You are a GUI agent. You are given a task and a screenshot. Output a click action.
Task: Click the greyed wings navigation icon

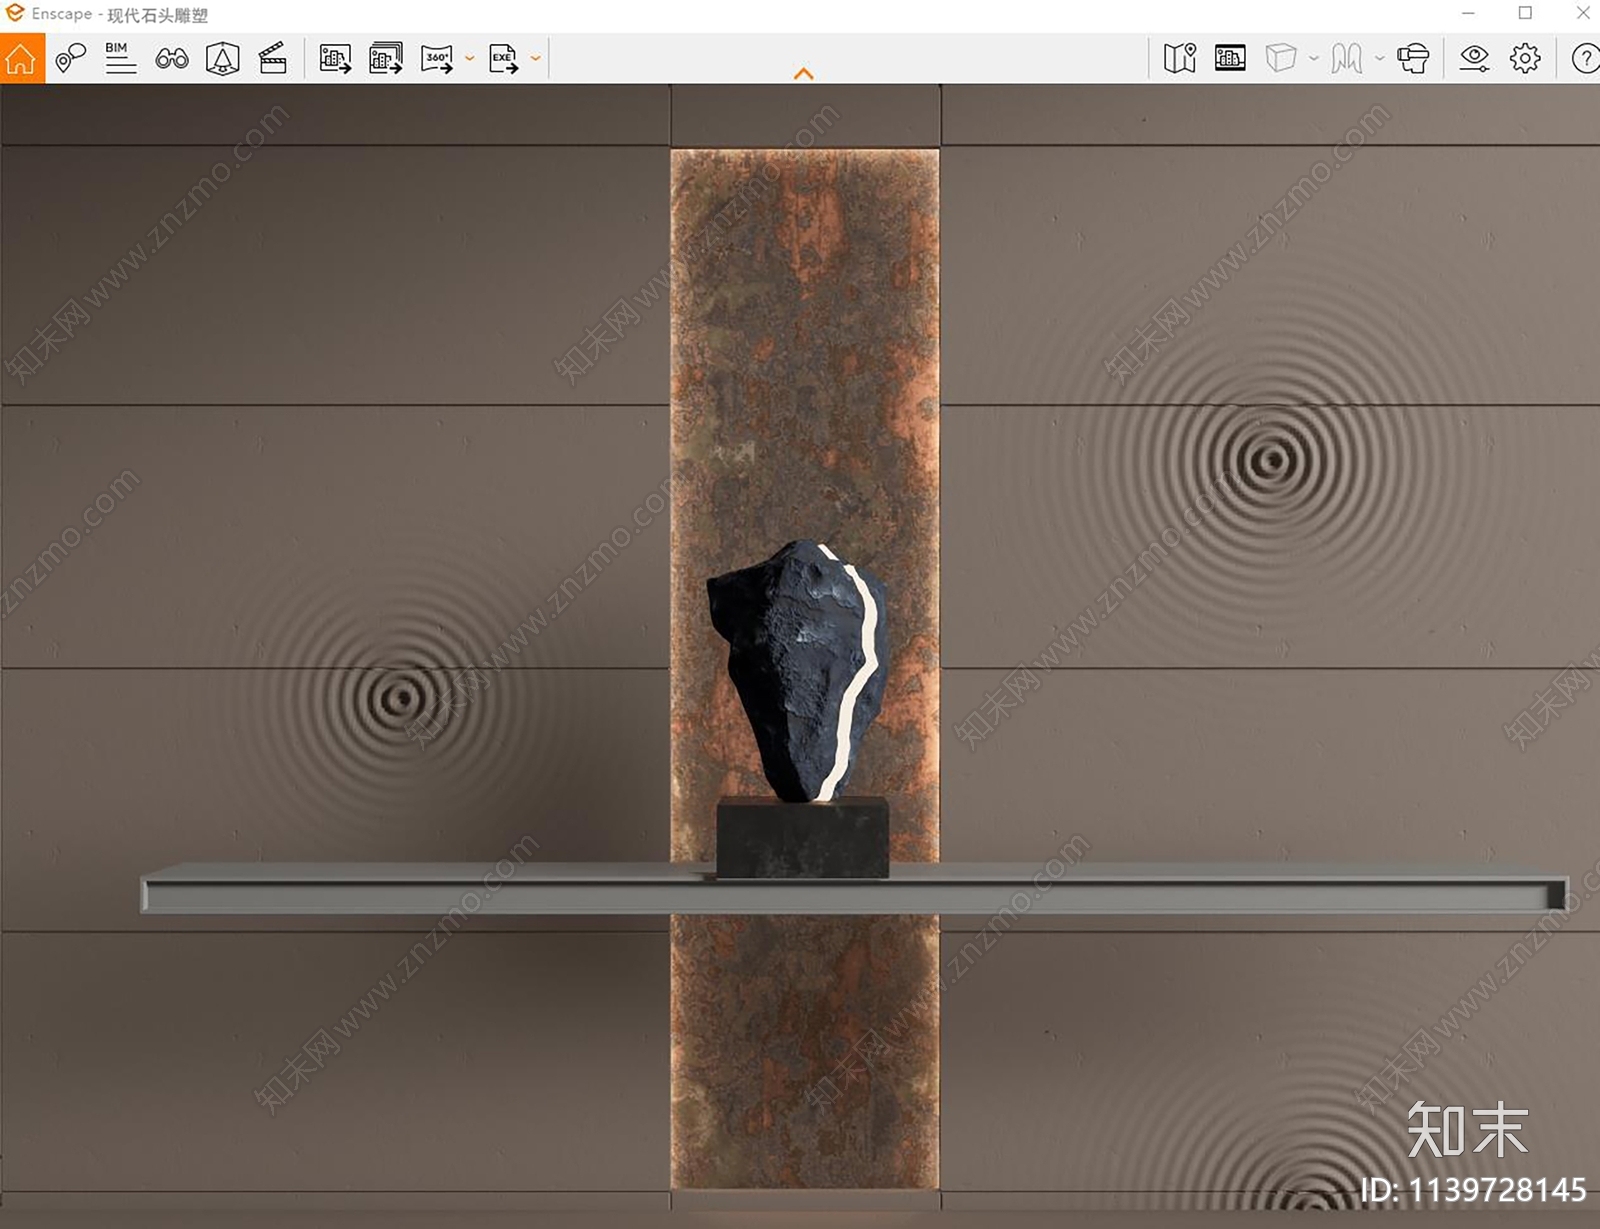(x=1347, y=58)
